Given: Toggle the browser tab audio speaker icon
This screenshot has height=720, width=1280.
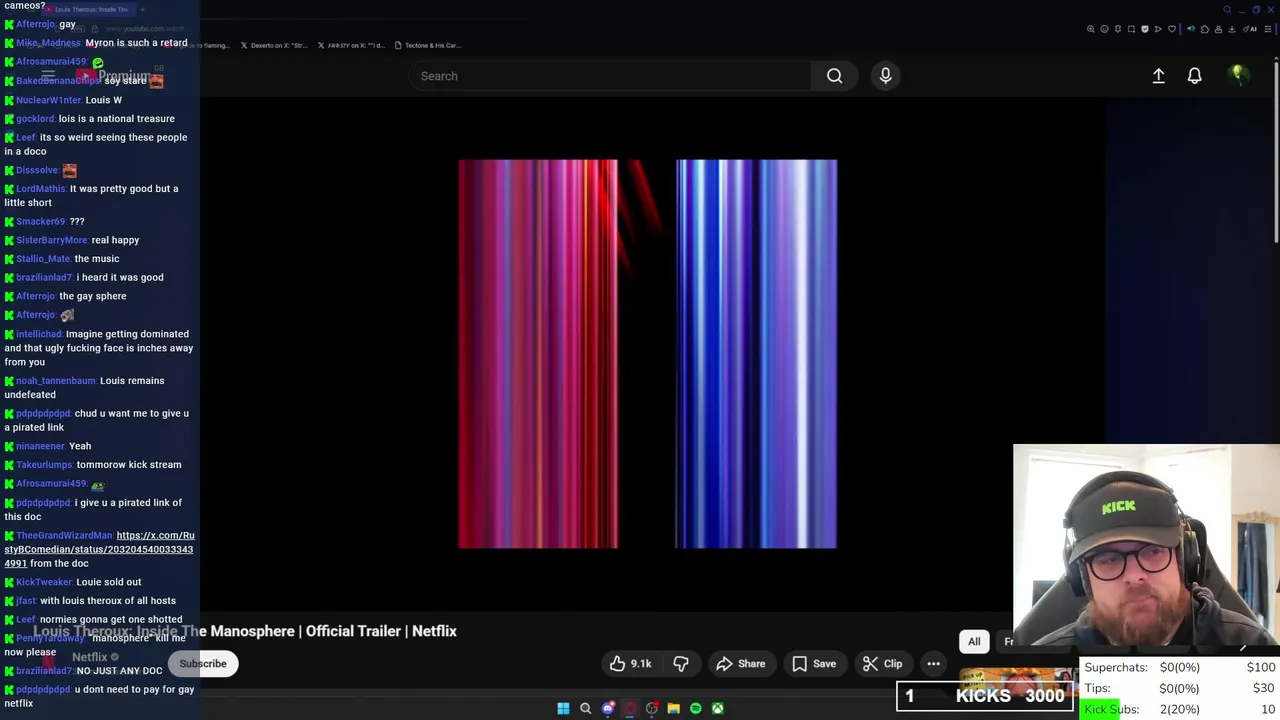Looking at the screenshot, I should [x=1191, y=29].
